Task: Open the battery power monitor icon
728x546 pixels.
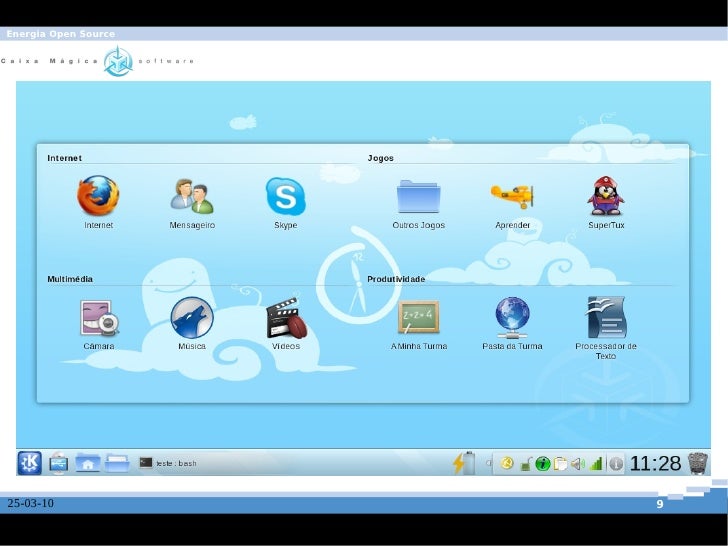Action: coord(464,463)
